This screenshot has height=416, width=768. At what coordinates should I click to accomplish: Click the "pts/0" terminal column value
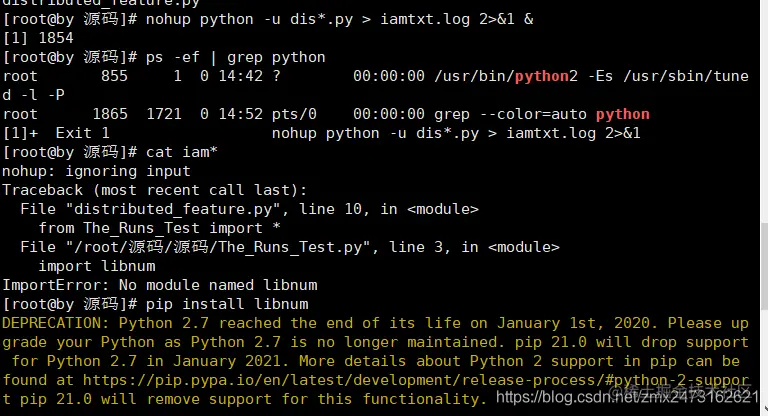tap(294, 115)
